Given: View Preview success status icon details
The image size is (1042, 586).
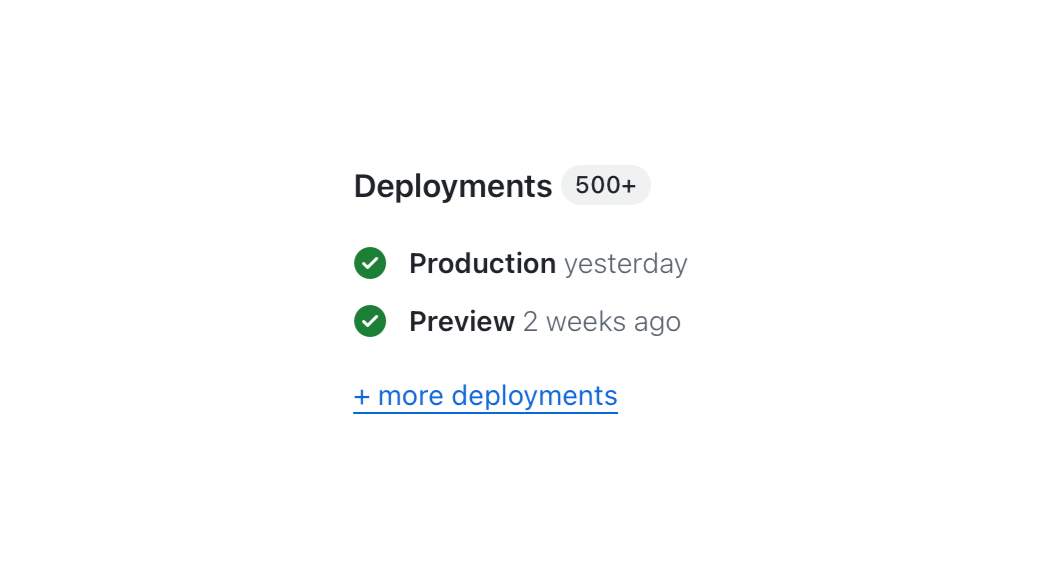Looking at the screenshot, I should tap(370, 321).
